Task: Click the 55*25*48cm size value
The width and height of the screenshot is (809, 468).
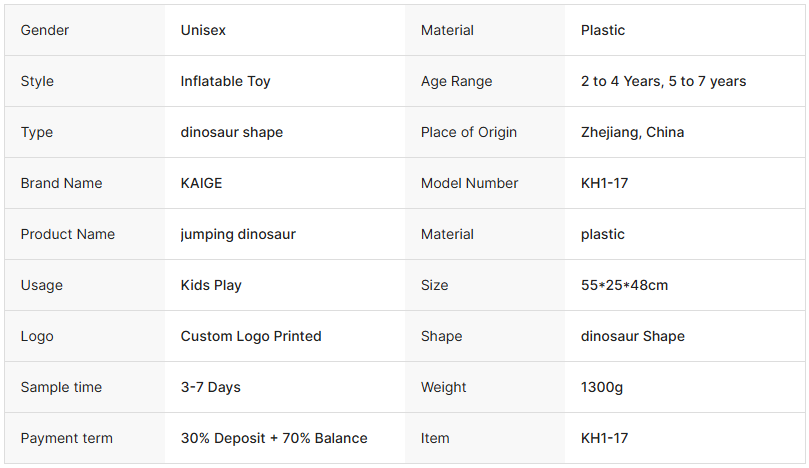Action: pyautogui.click(x=624, y=285)
